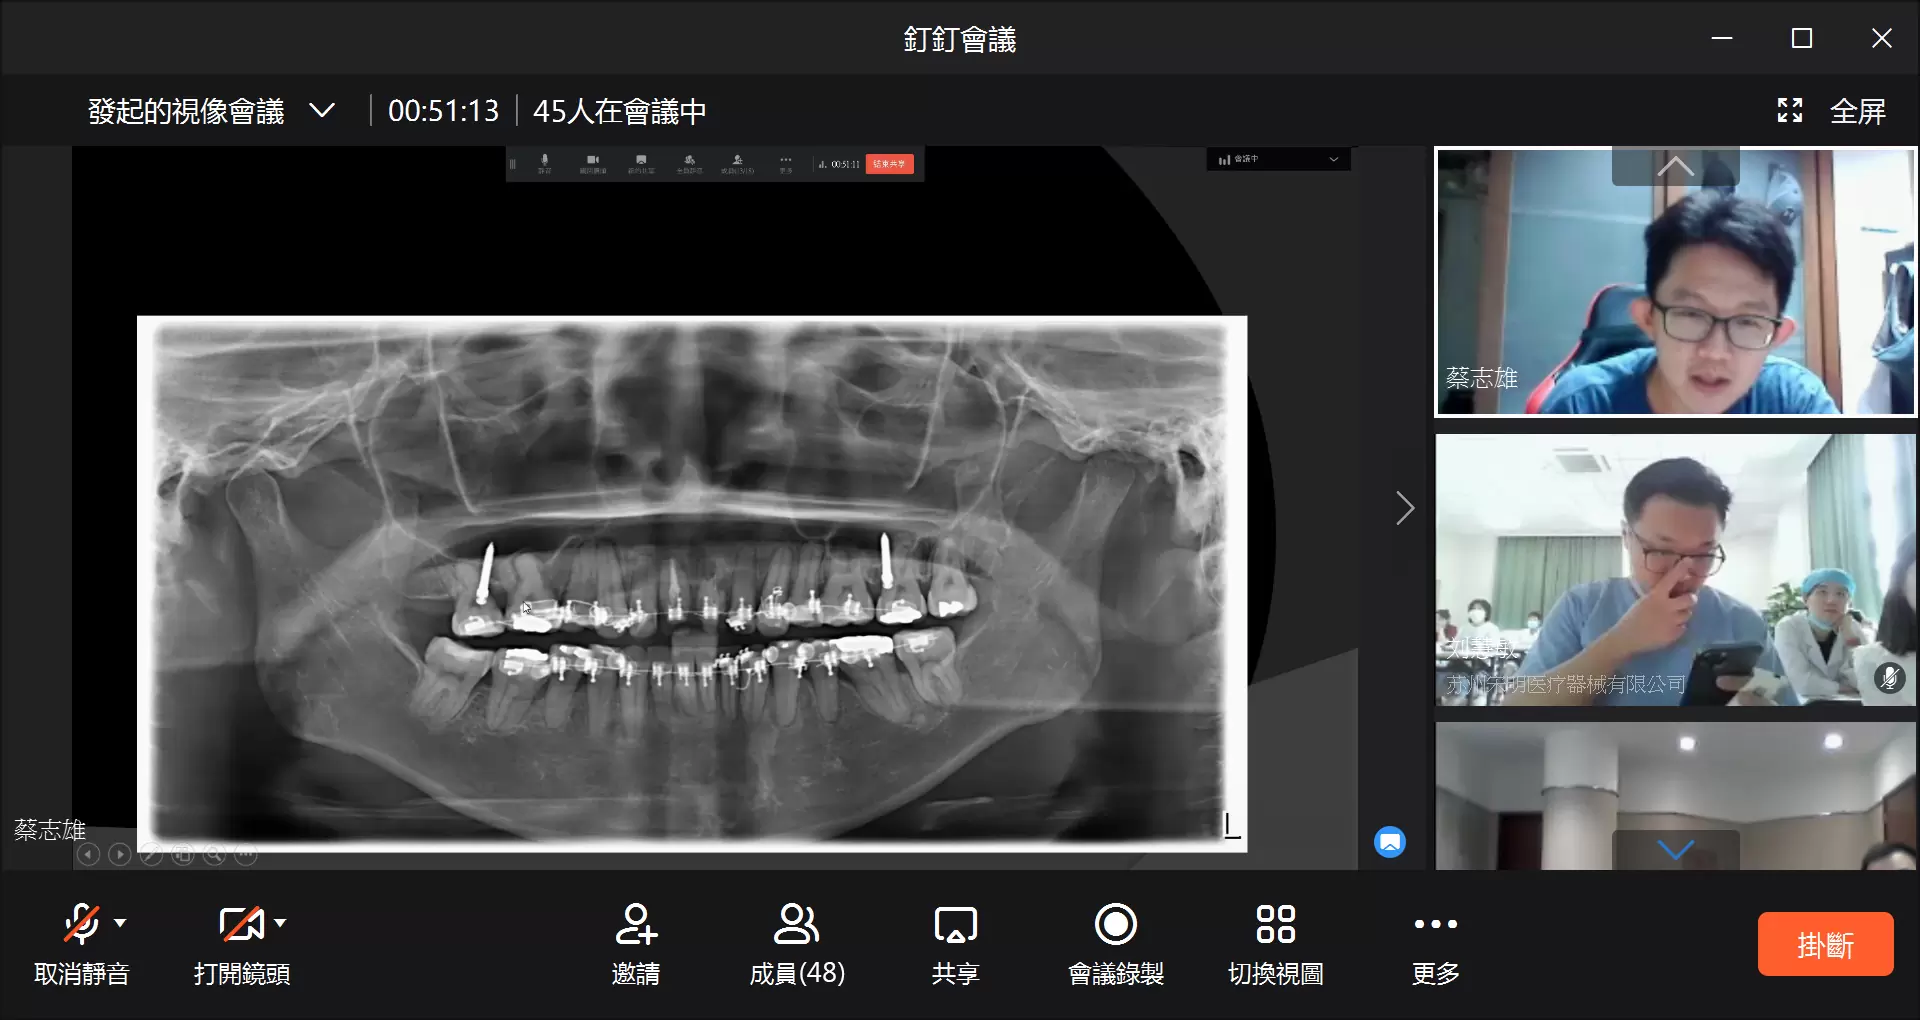Viewport: 1920px width, 1020px height.
Task: Unmute the microphone
Action: coord(81,924)
